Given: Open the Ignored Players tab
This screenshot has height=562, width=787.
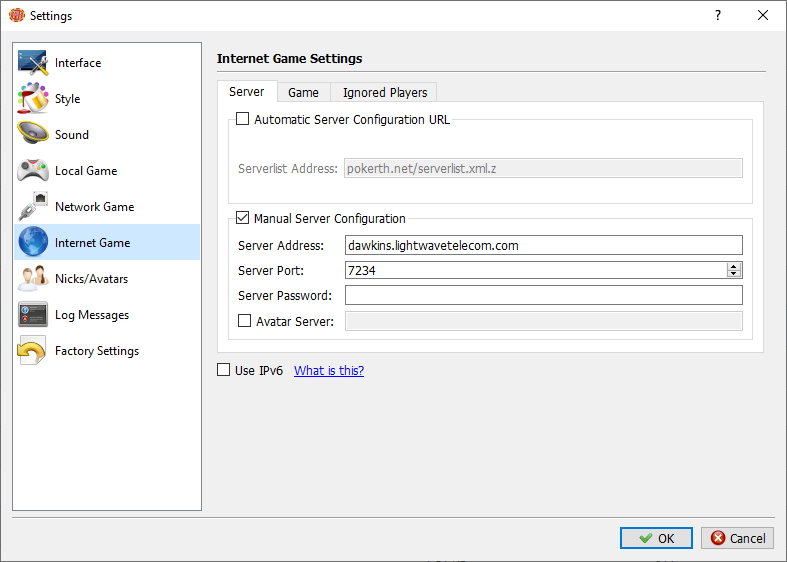Looking at the screenshot, I should (385, 92).
